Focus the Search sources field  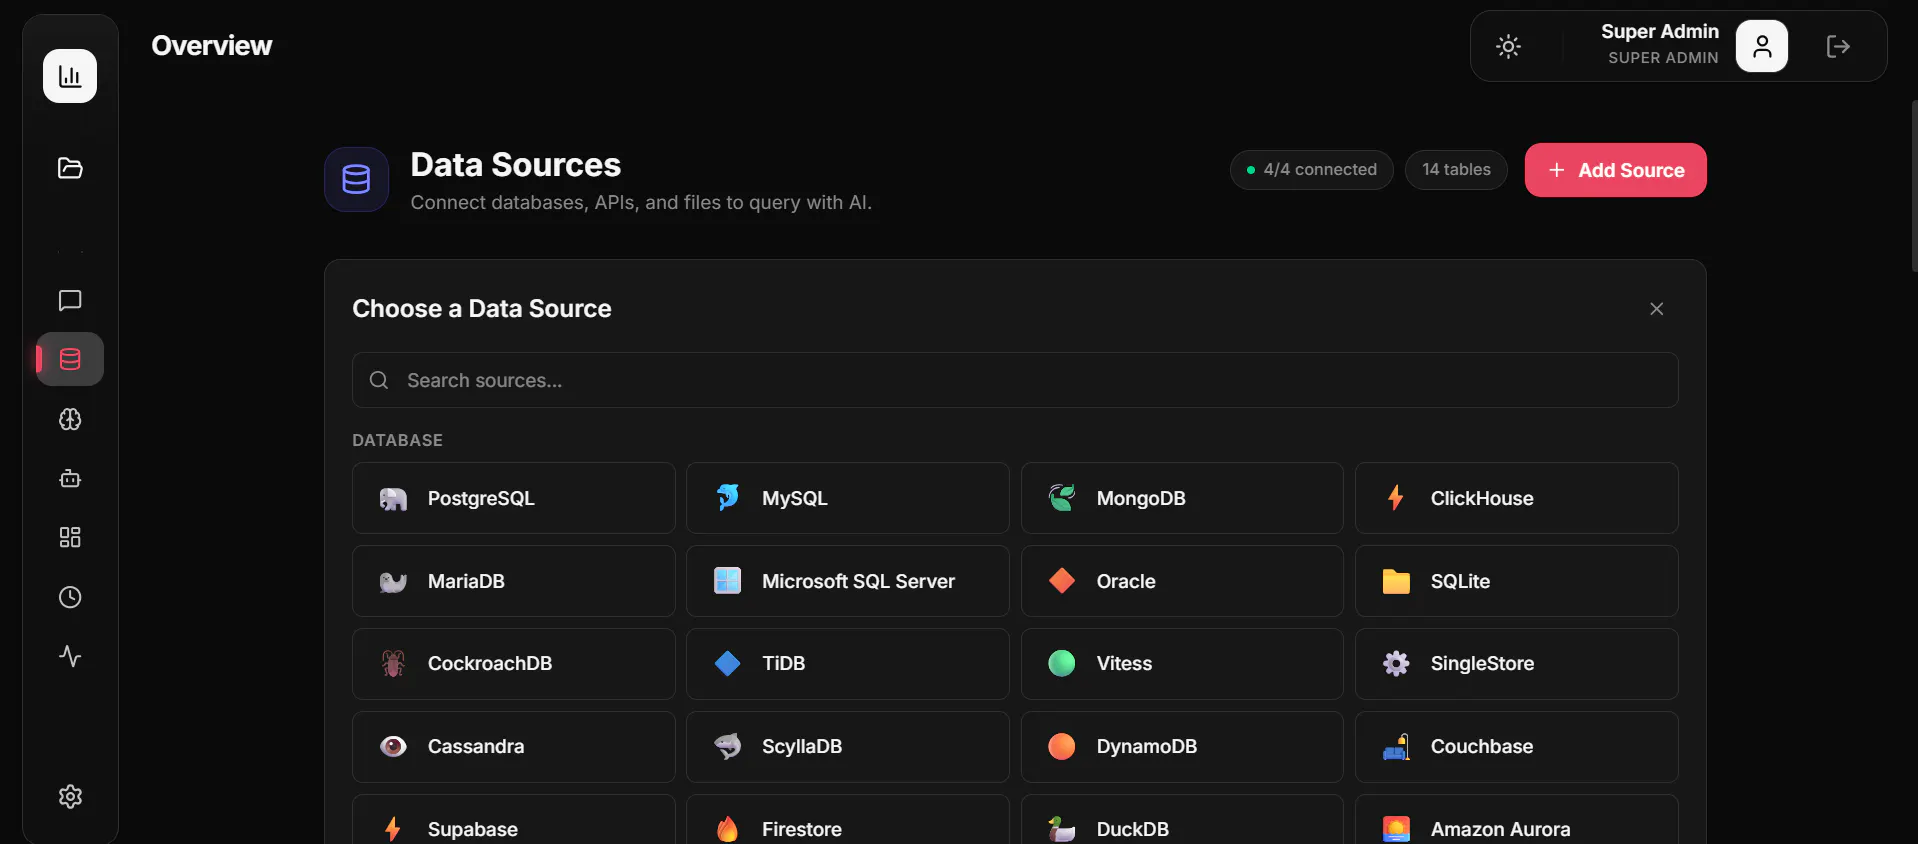[x=1015, y=380]
